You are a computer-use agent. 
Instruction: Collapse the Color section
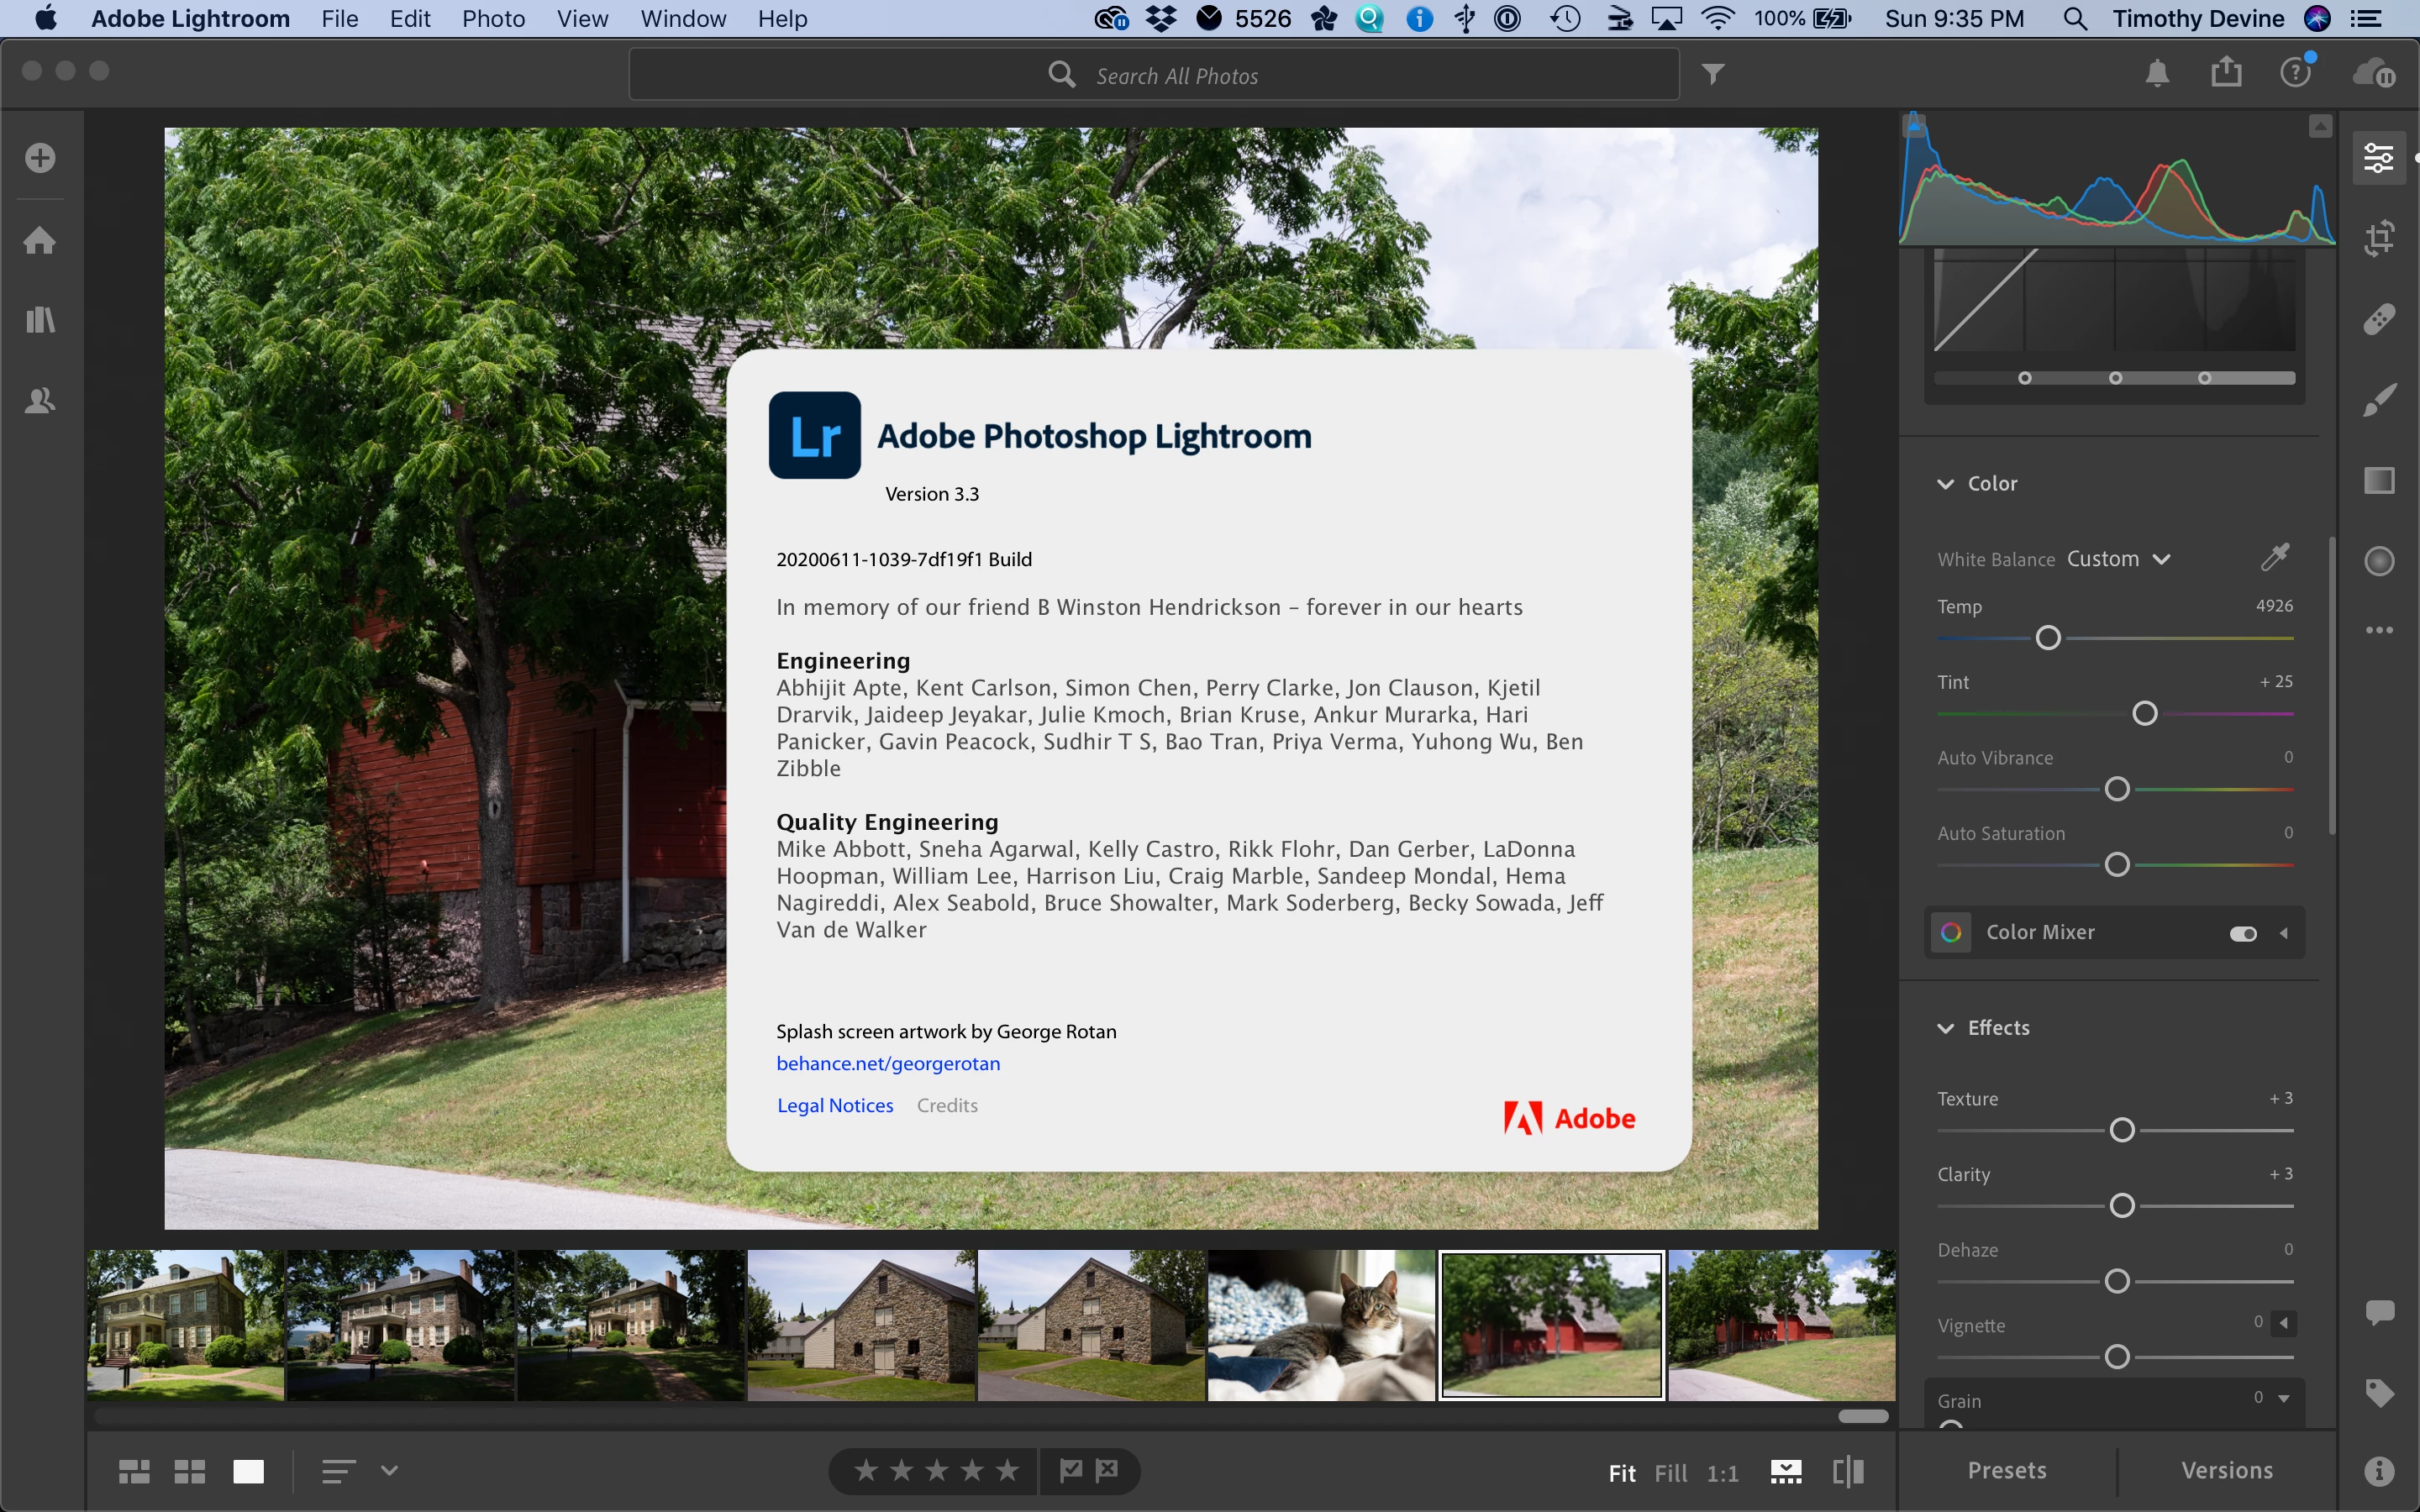point(1945,484)
